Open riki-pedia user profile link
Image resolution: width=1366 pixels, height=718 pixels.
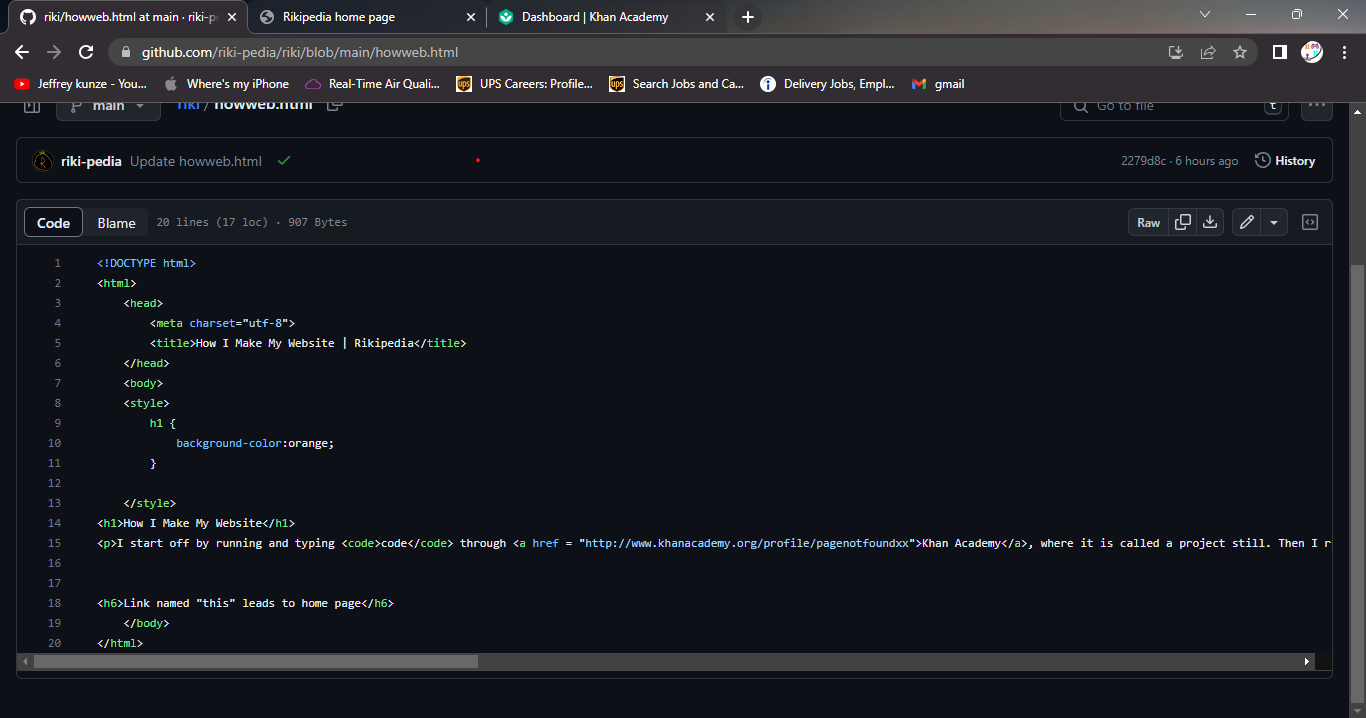click(x=91, y=161)
